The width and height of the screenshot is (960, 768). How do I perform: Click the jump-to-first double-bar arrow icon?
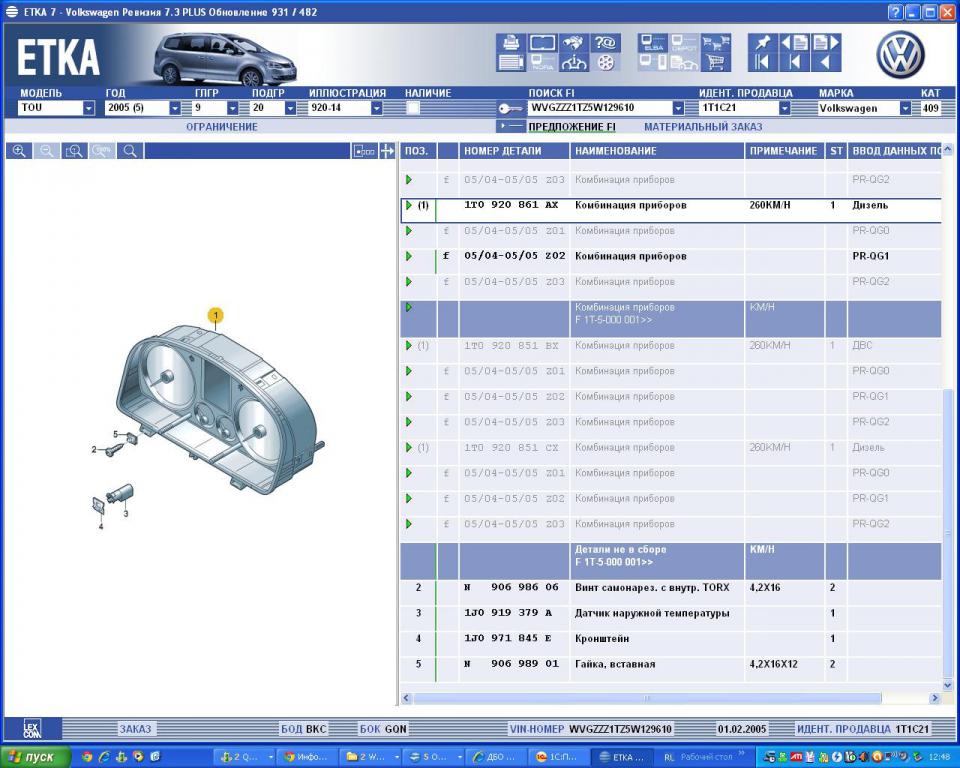coord(763,62)
